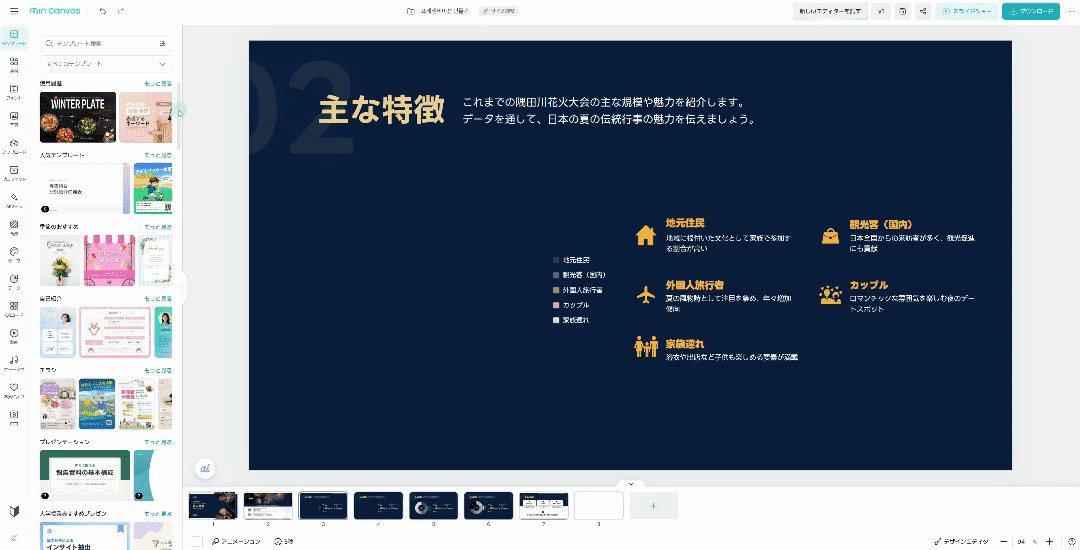The height and width of the screenshot is (550, 1080).
Task: Open the help question-mark icon
Action: tap(1071, 542)
